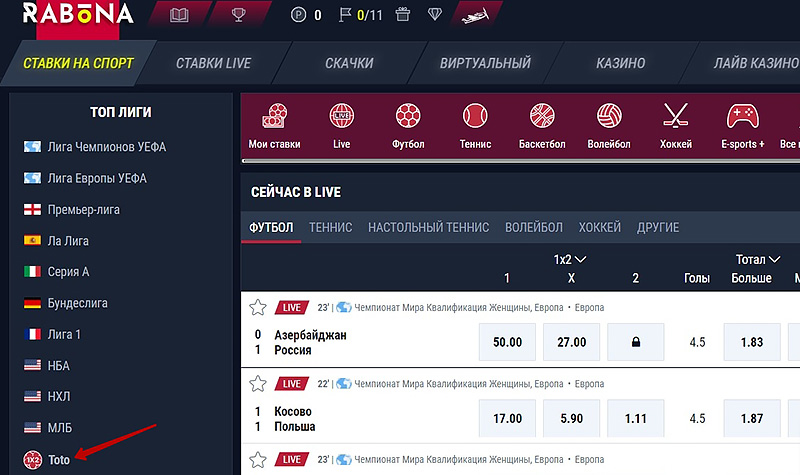Click locked odds button for Россия
Image resolution: width=800 pixels, height=475 pixels.
pos(636,342)
